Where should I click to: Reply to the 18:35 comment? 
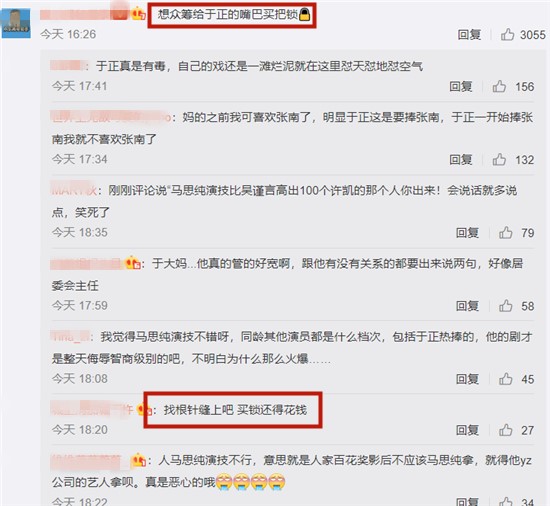[x=467, y=232]
